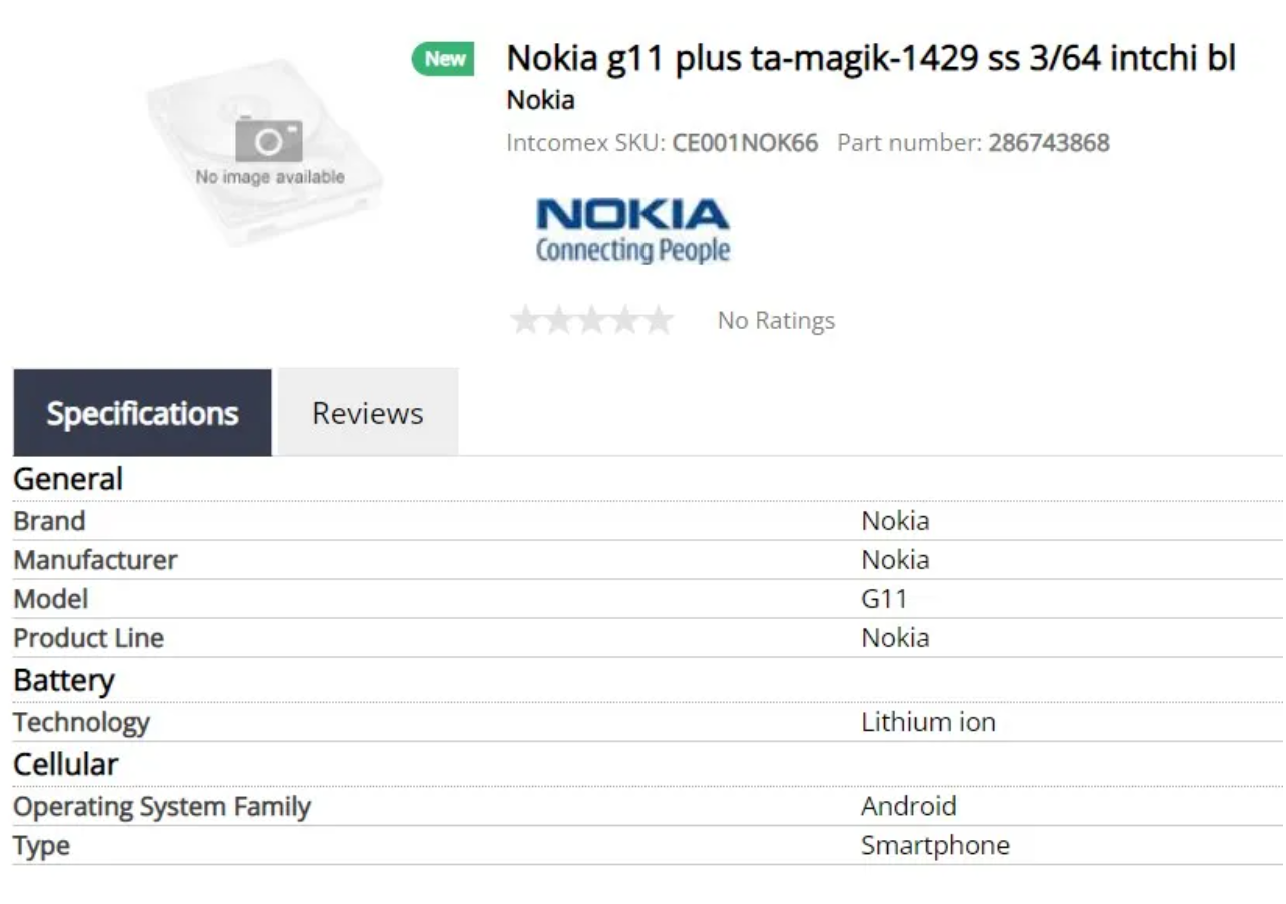Click the "Lithium ion" technology value
The width and height of the screenshot is (1286, 904).
point(929,722)
